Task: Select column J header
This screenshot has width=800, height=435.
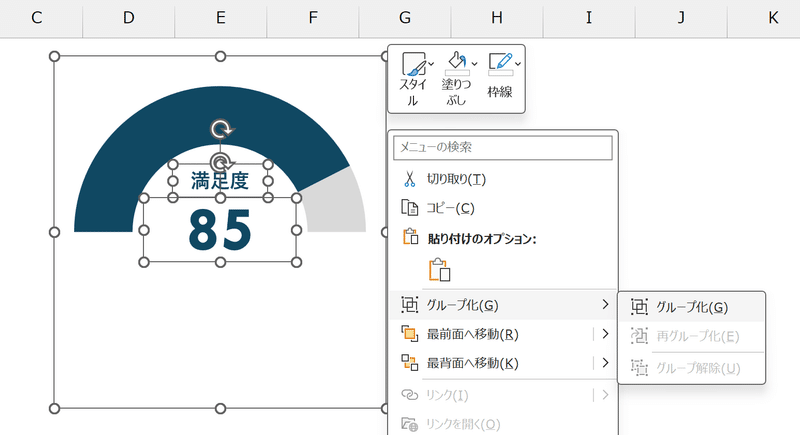Action: [681, 18]
